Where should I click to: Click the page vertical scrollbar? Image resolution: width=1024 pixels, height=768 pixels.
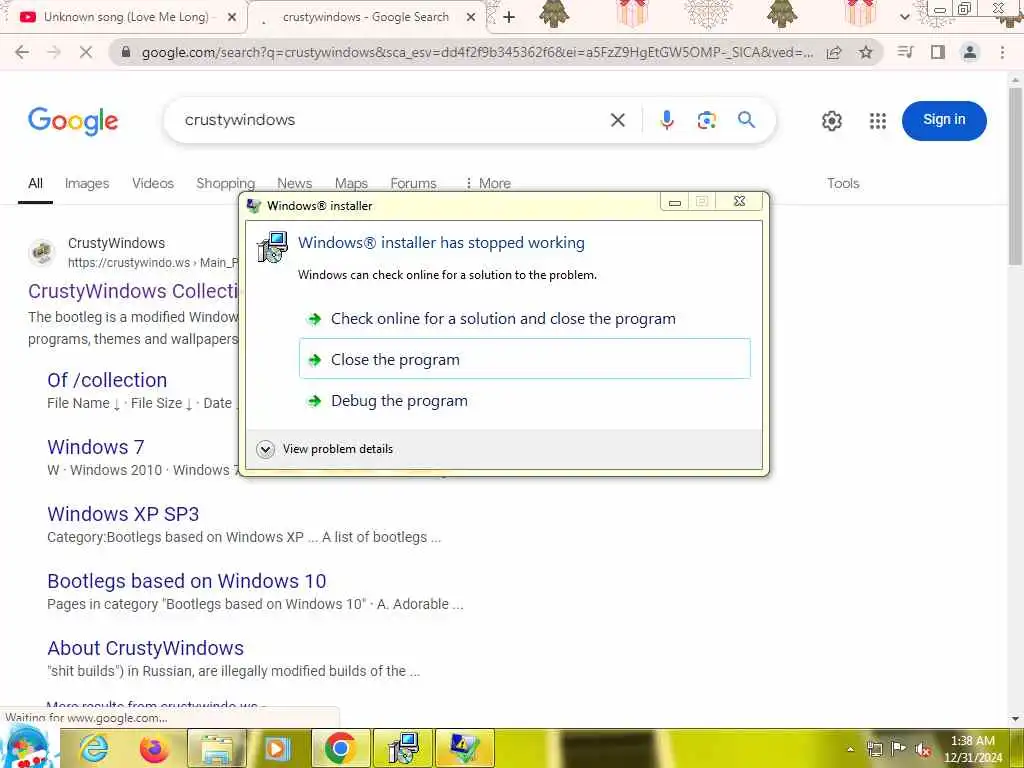(1015, 176)
